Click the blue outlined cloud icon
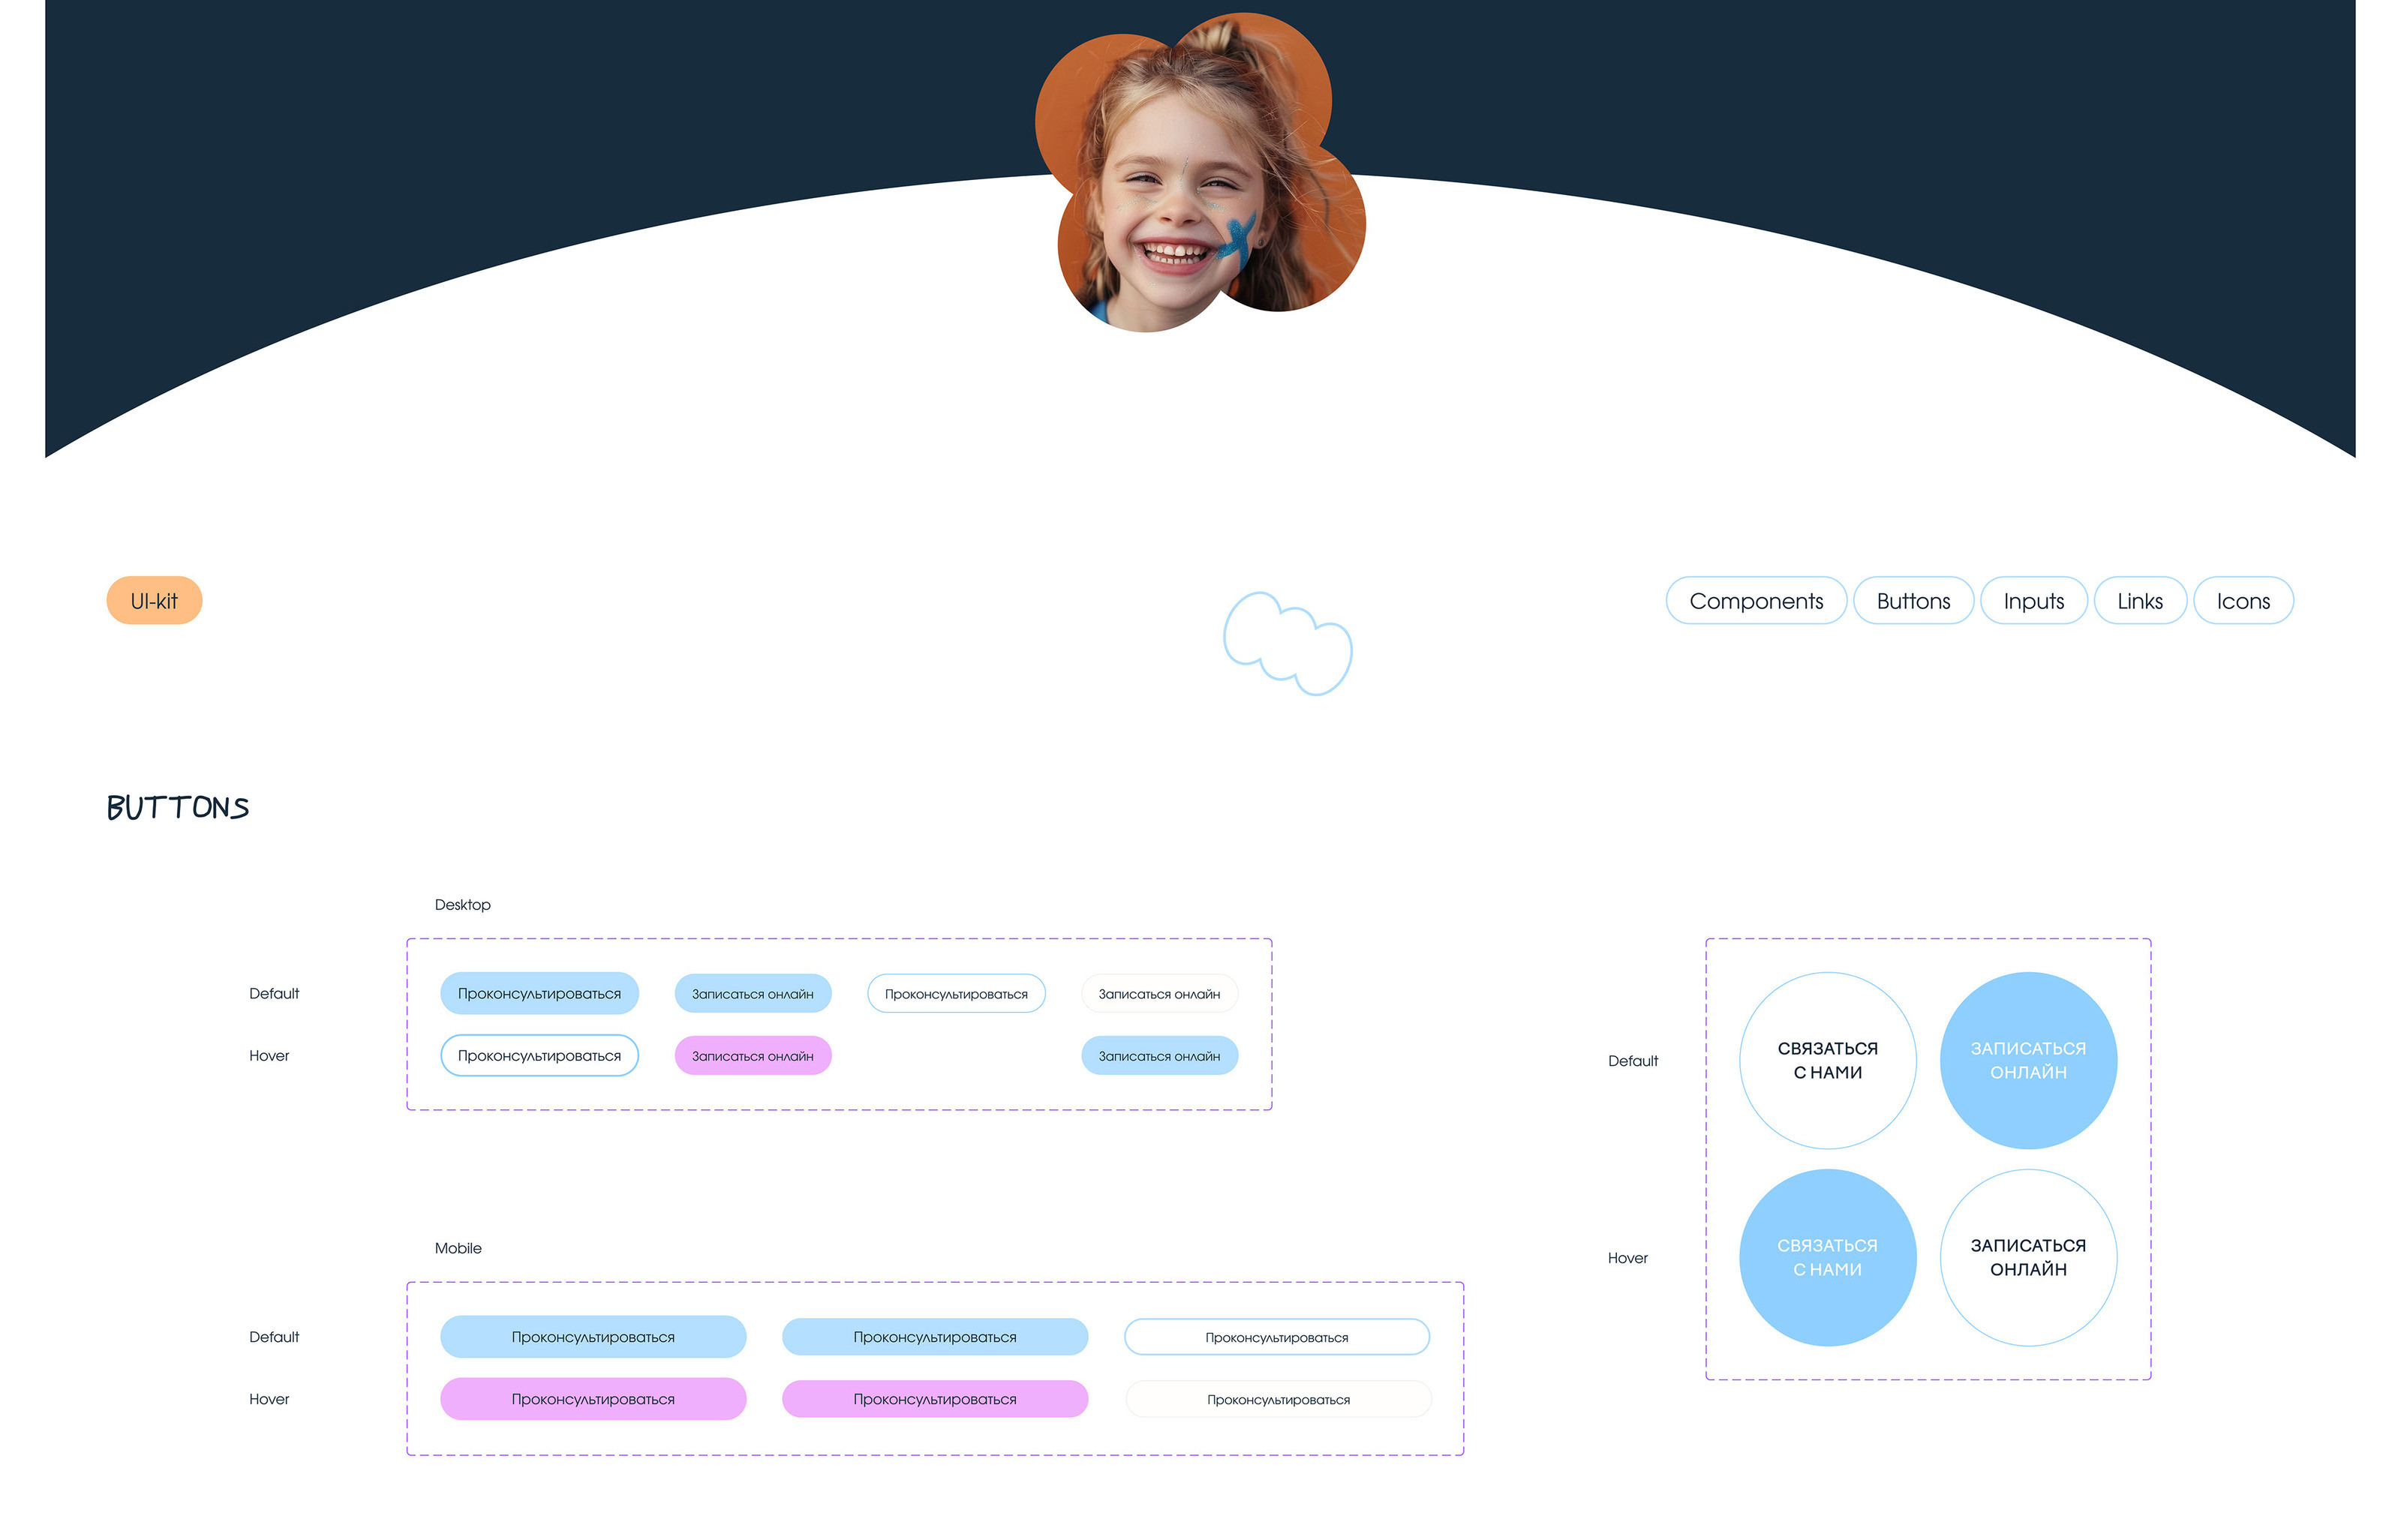The image size is (2401, 1540). pyautogui.click(x=1287, y=643)
